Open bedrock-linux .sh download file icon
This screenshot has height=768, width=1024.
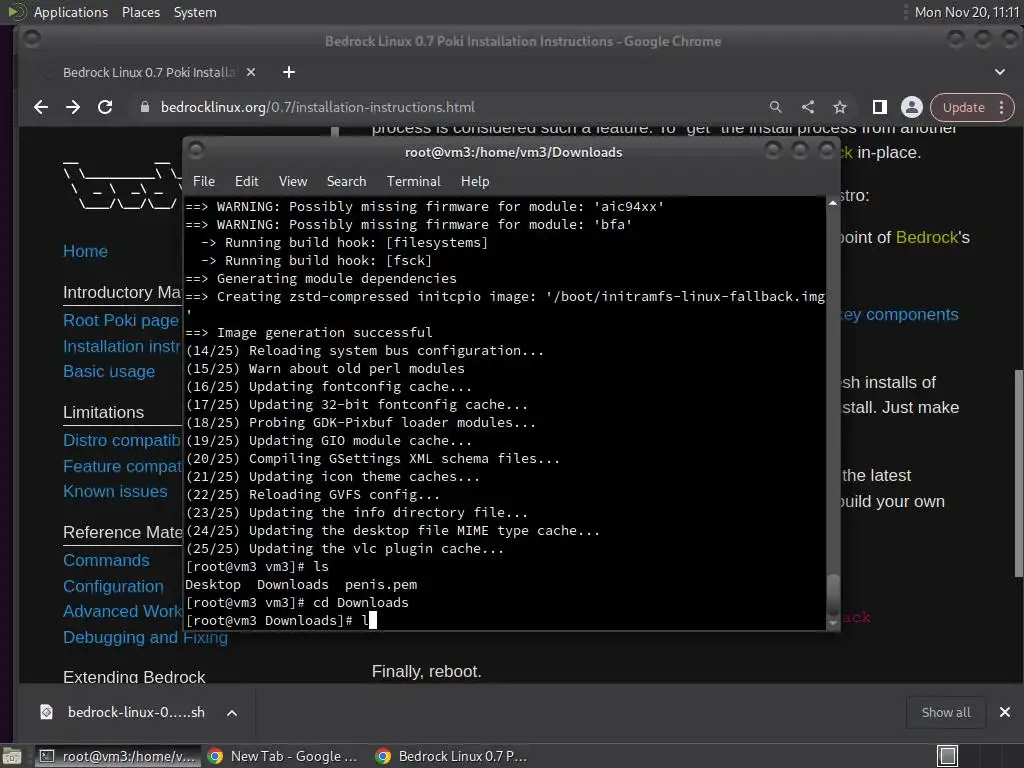[x=46, y=712]
